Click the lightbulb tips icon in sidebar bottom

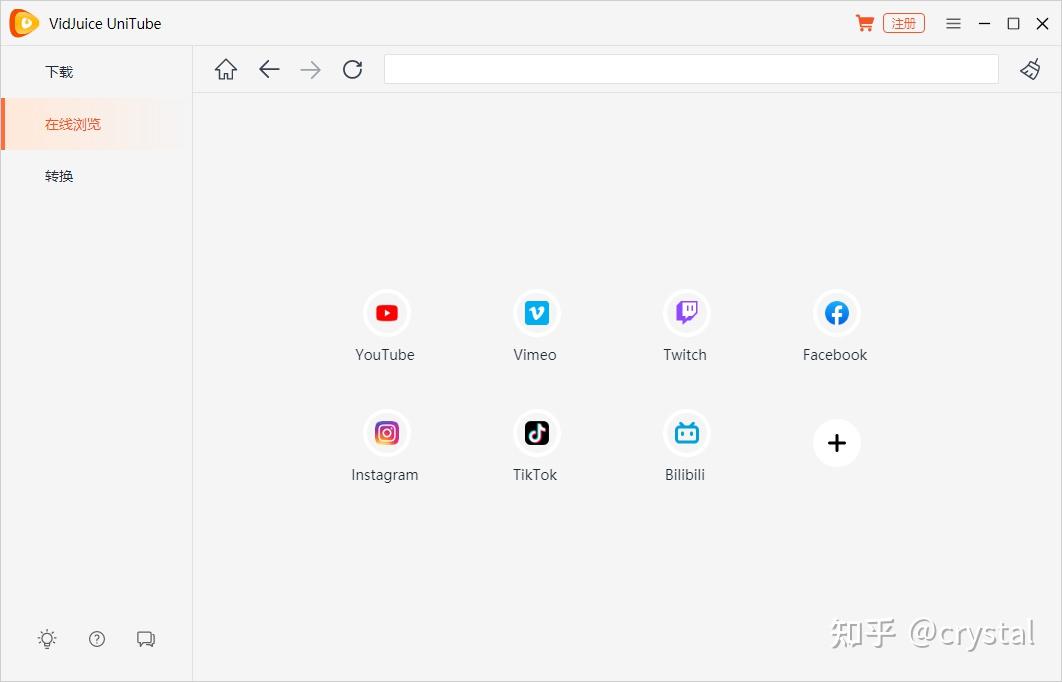(x=46, y=638)
